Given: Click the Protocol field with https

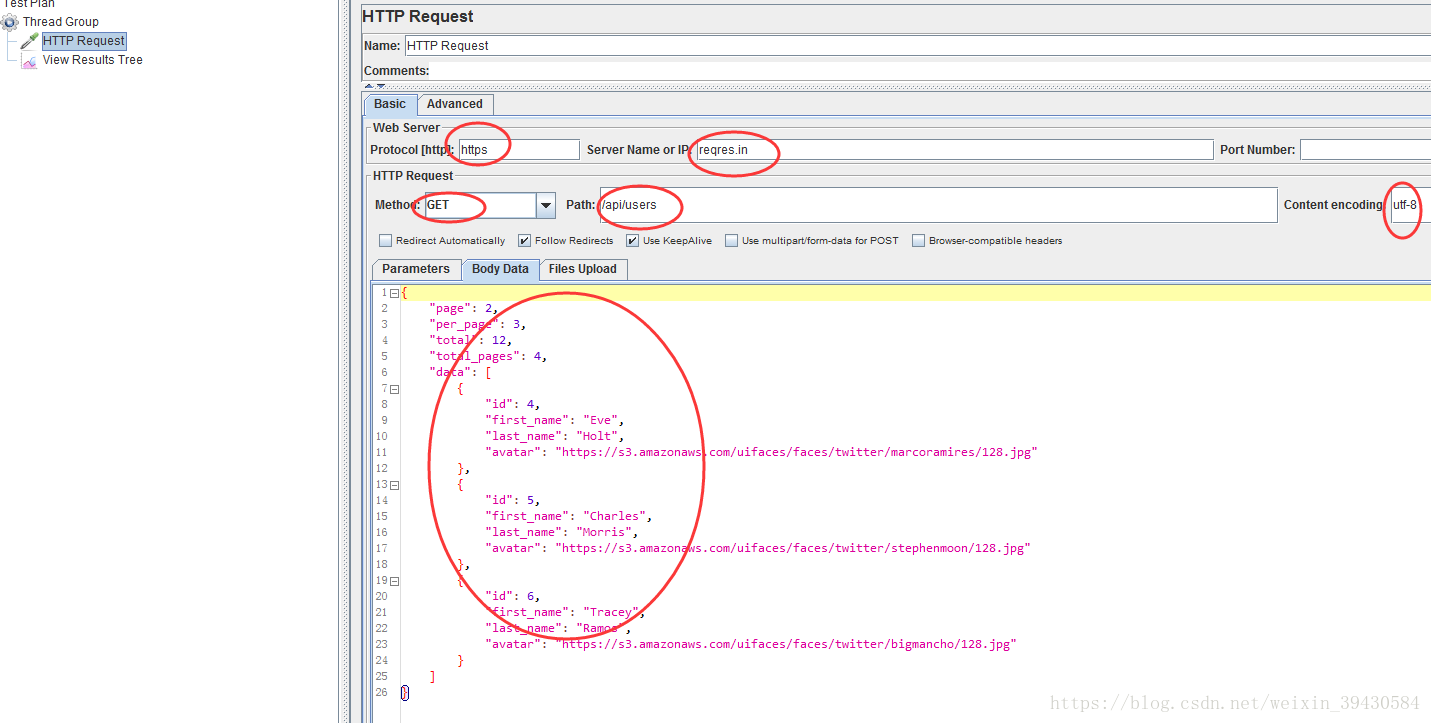Looking at the screenshot, I should (519, 150).
